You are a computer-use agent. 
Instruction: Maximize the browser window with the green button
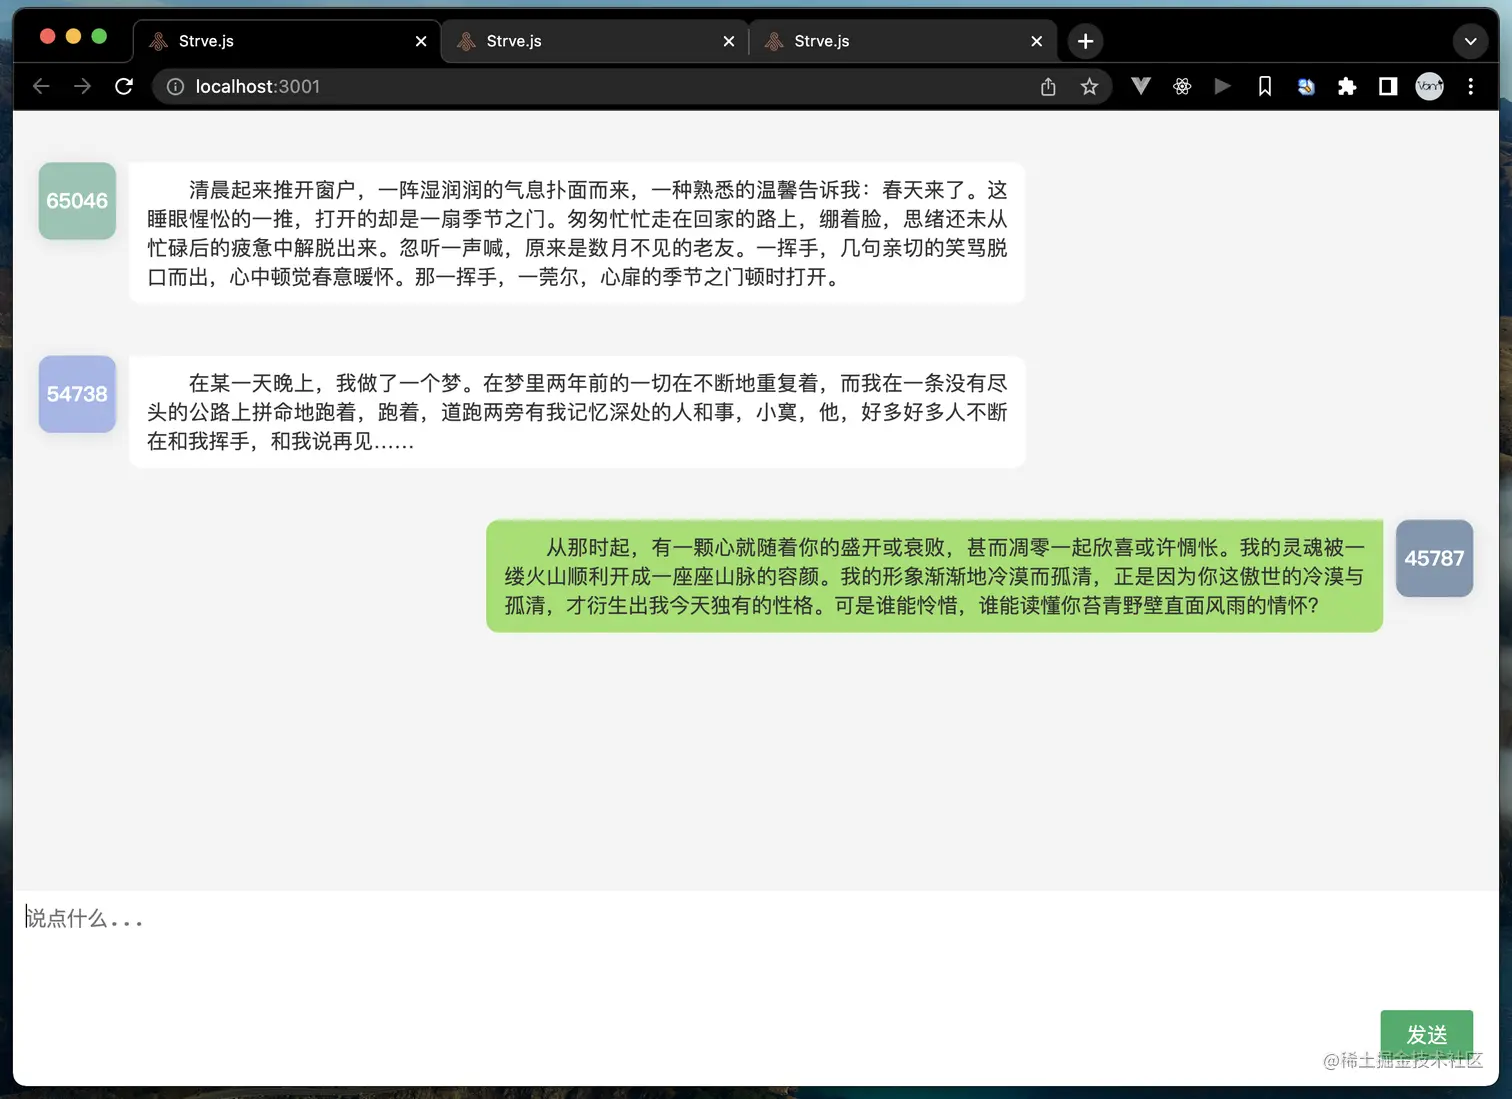click(99, 37)
